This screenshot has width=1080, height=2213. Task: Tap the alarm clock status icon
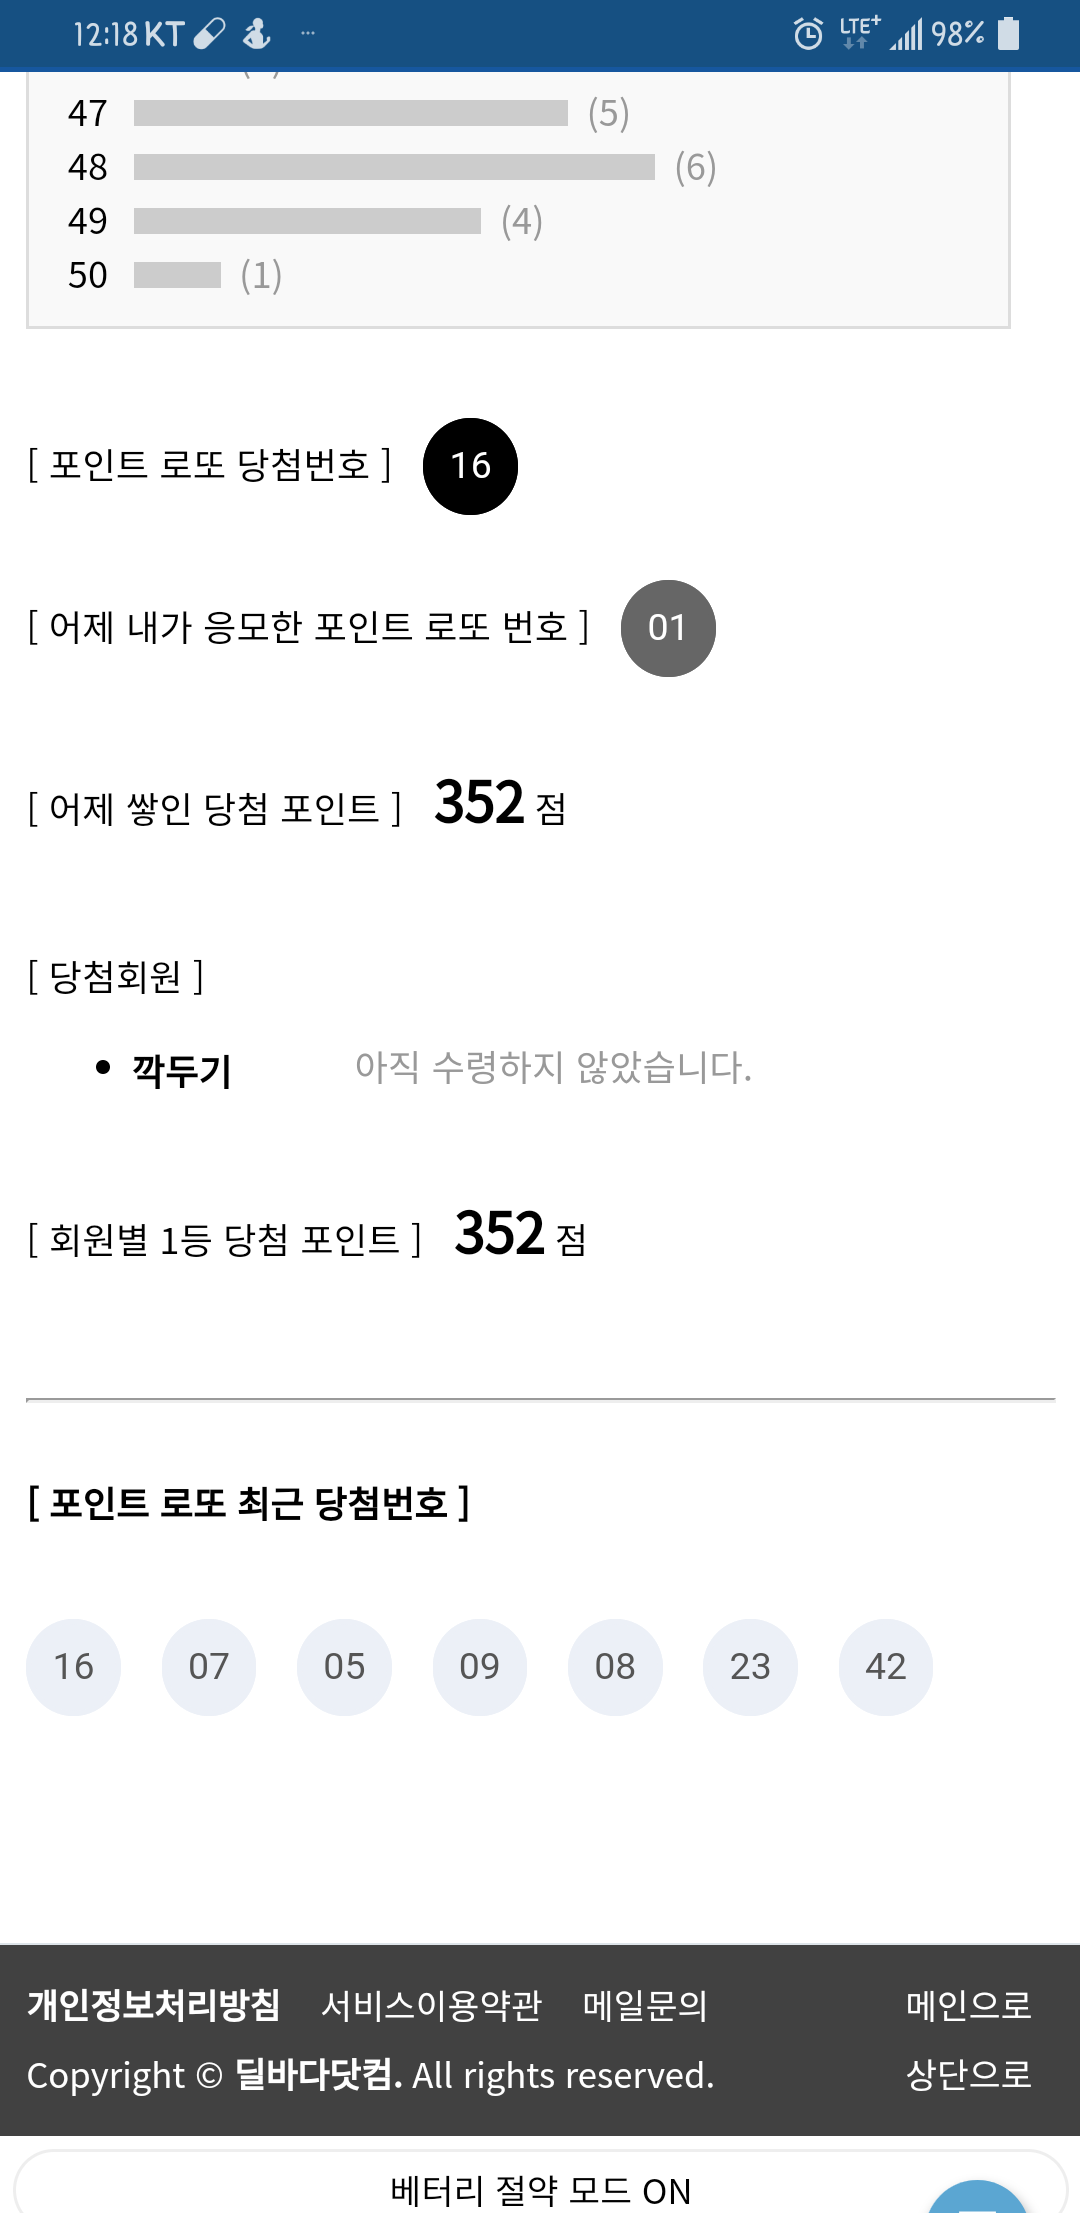808,35
